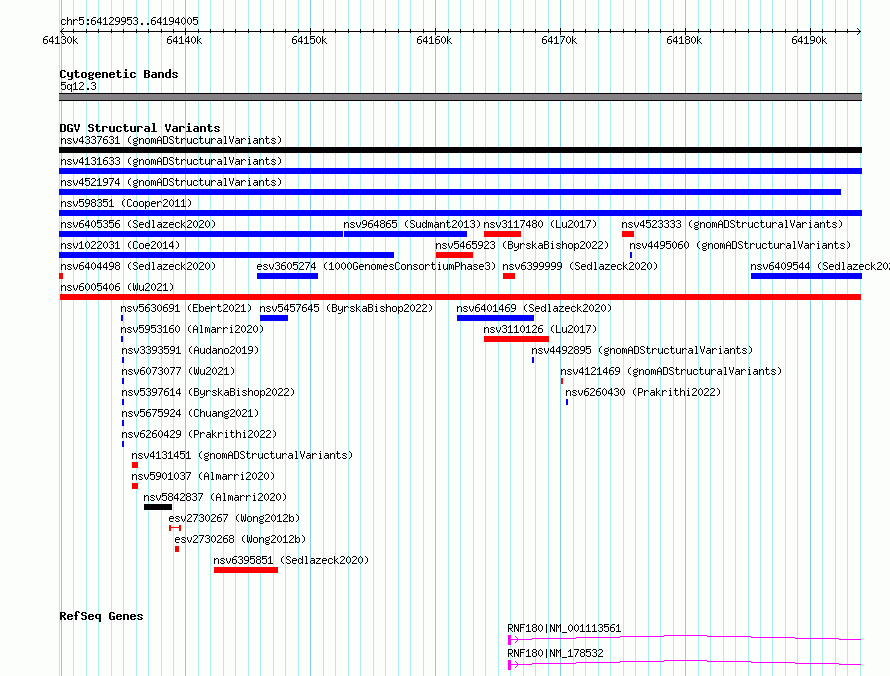Click the Cytogenetic Bands track heading
The width and height of the screenshot is (890, 676).
pos(119,74)
